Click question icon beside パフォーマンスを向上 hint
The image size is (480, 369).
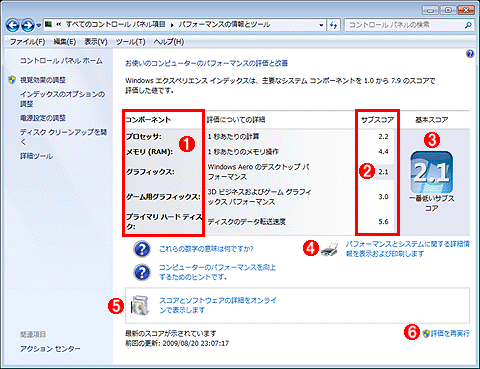pyautogui.click(x=142, y=272)
